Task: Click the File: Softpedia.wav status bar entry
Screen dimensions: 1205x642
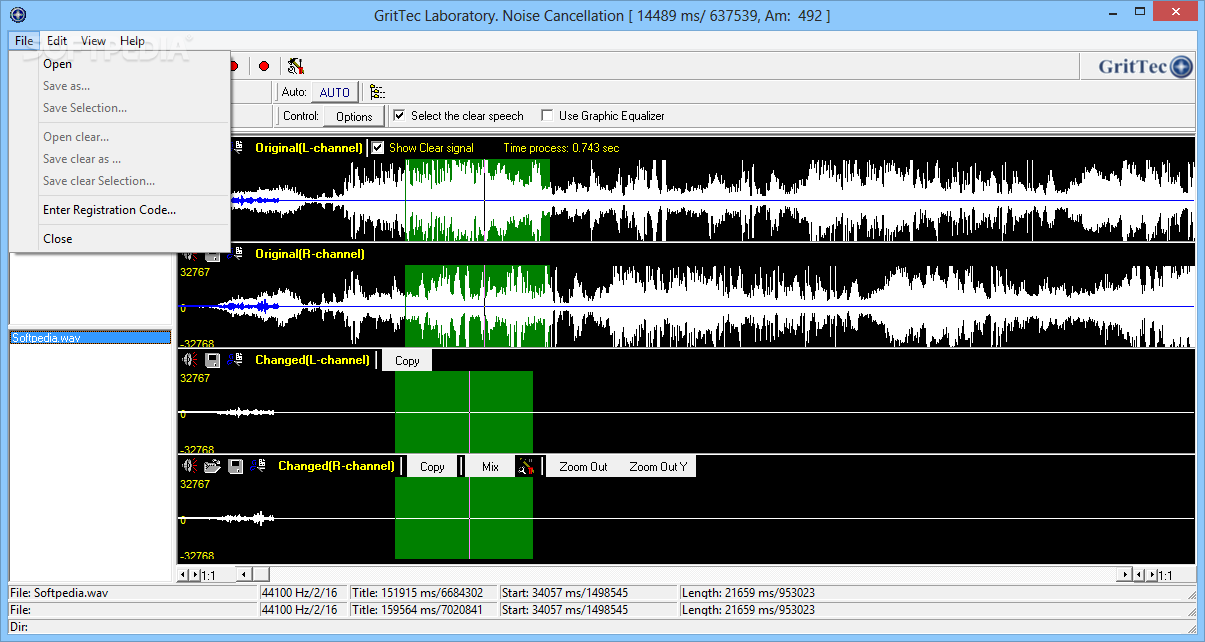Action: [132, 593]
